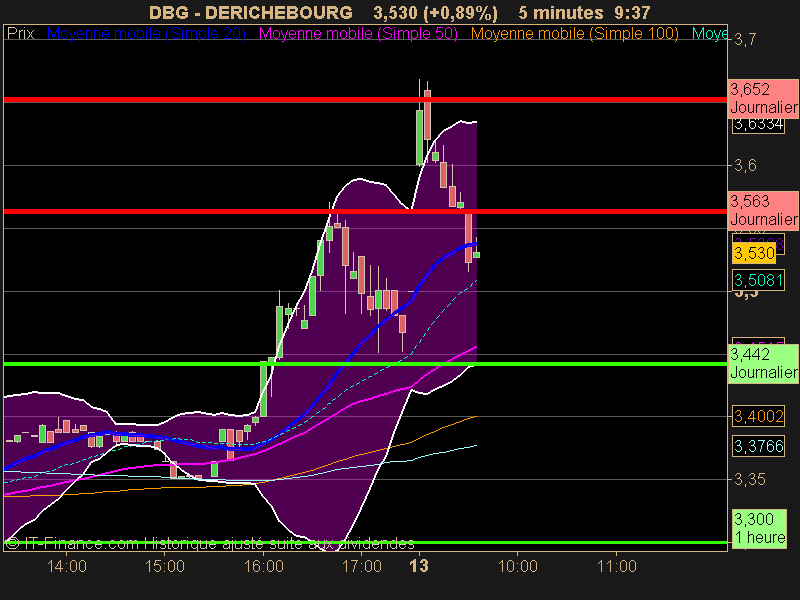Click the 3,7 price axis label
The width and height of the screenshot is (800, 600).
coord(745,40)
